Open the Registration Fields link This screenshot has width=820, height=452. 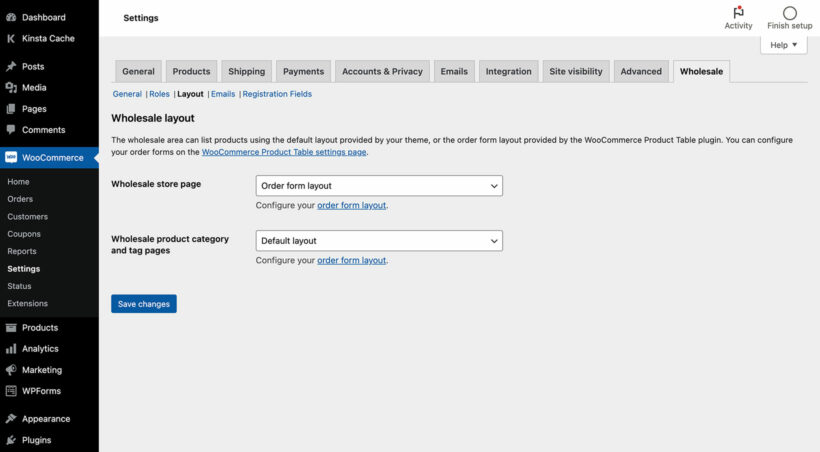tap(277, 94)
